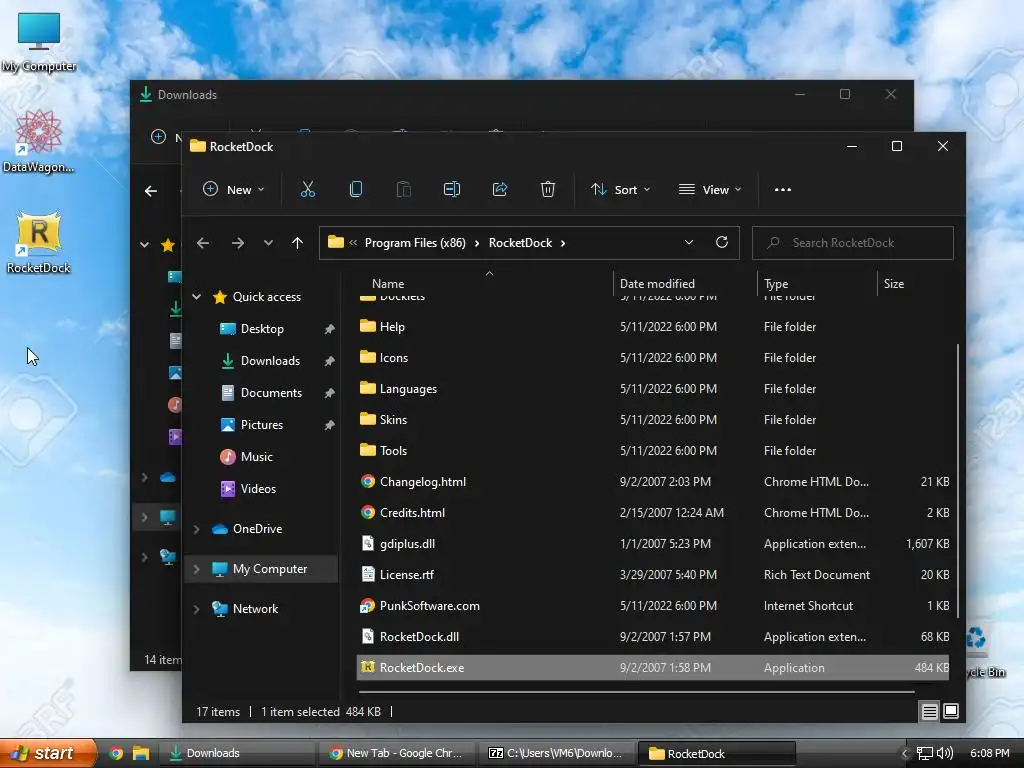Click RocketDock breadcrumb in address bar
Screen dimensions: 1024x768
(x=520, y=243)
